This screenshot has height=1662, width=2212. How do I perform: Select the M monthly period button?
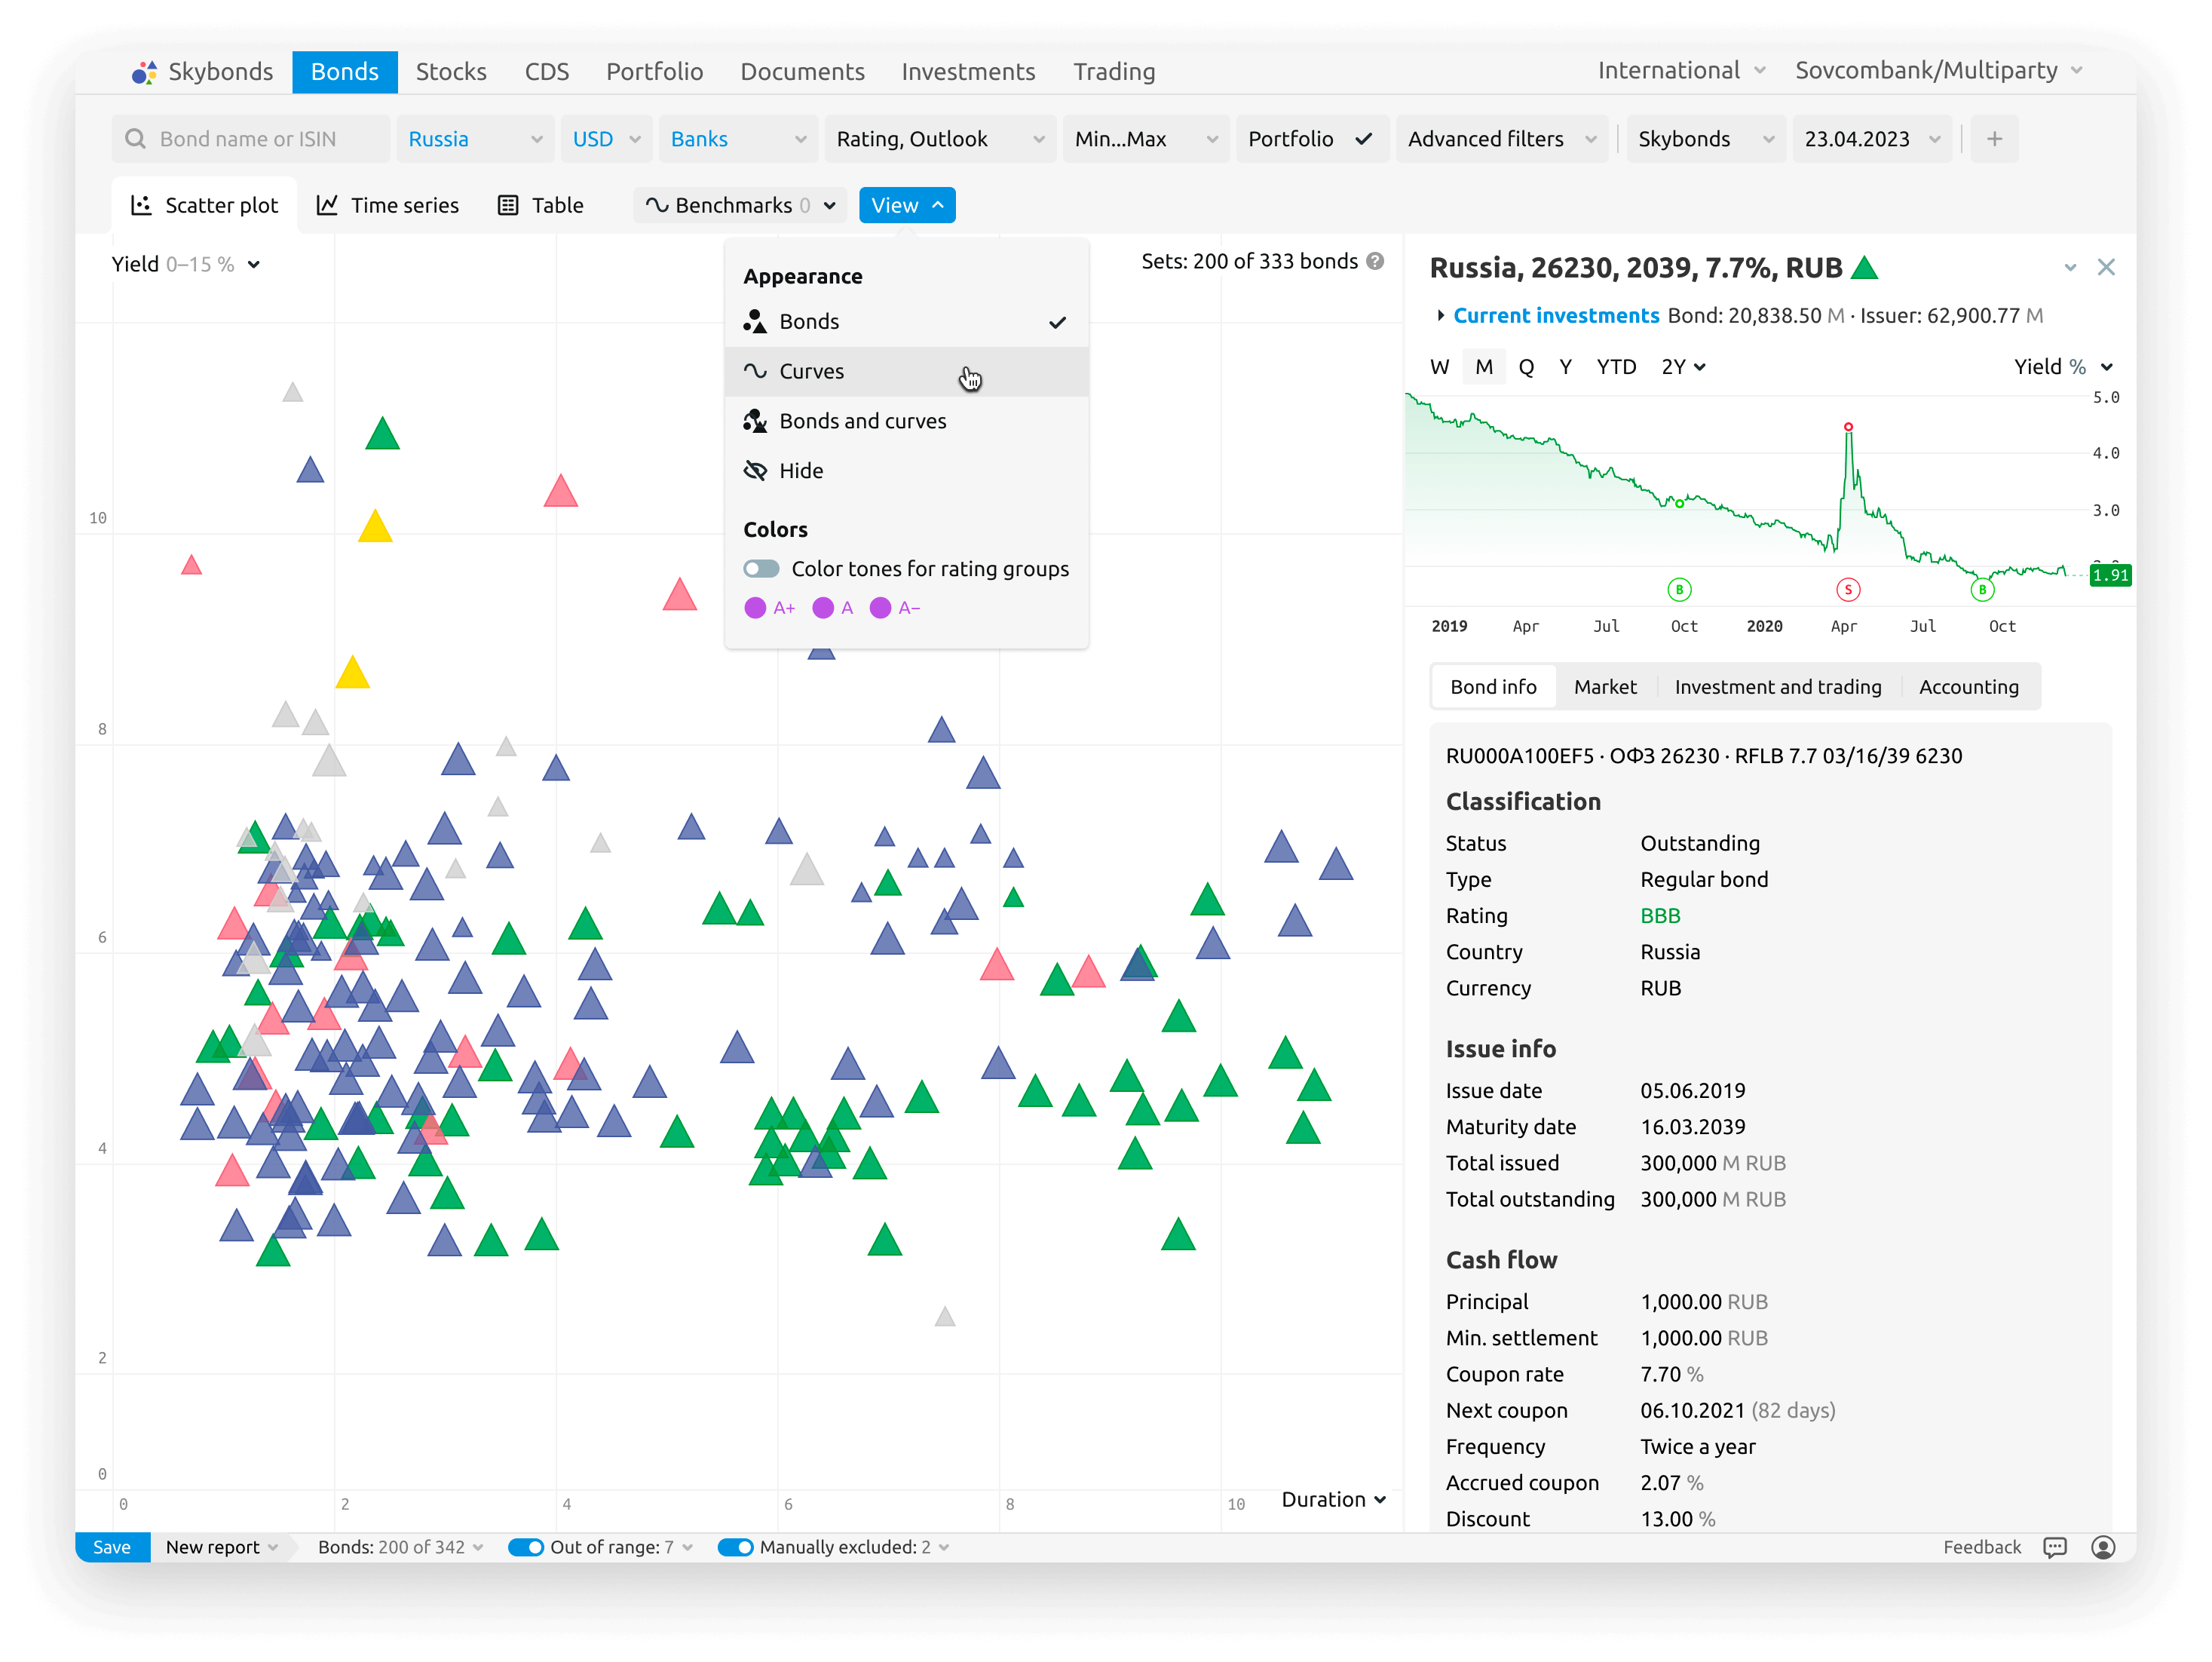click(1484, 367)
